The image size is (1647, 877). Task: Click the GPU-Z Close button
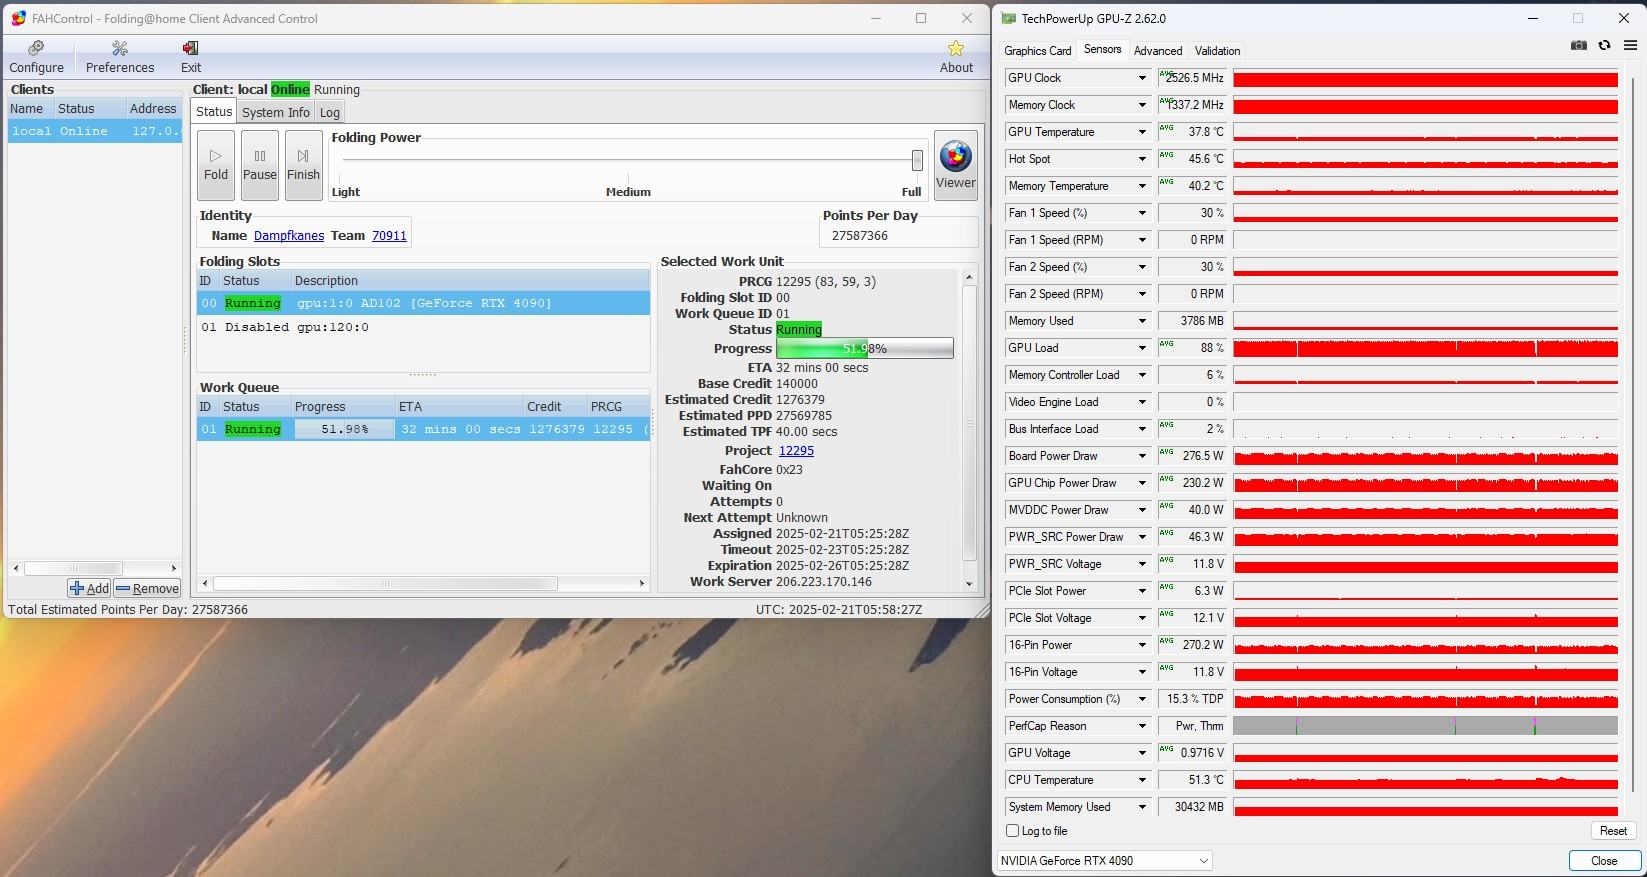point(1604,861)
